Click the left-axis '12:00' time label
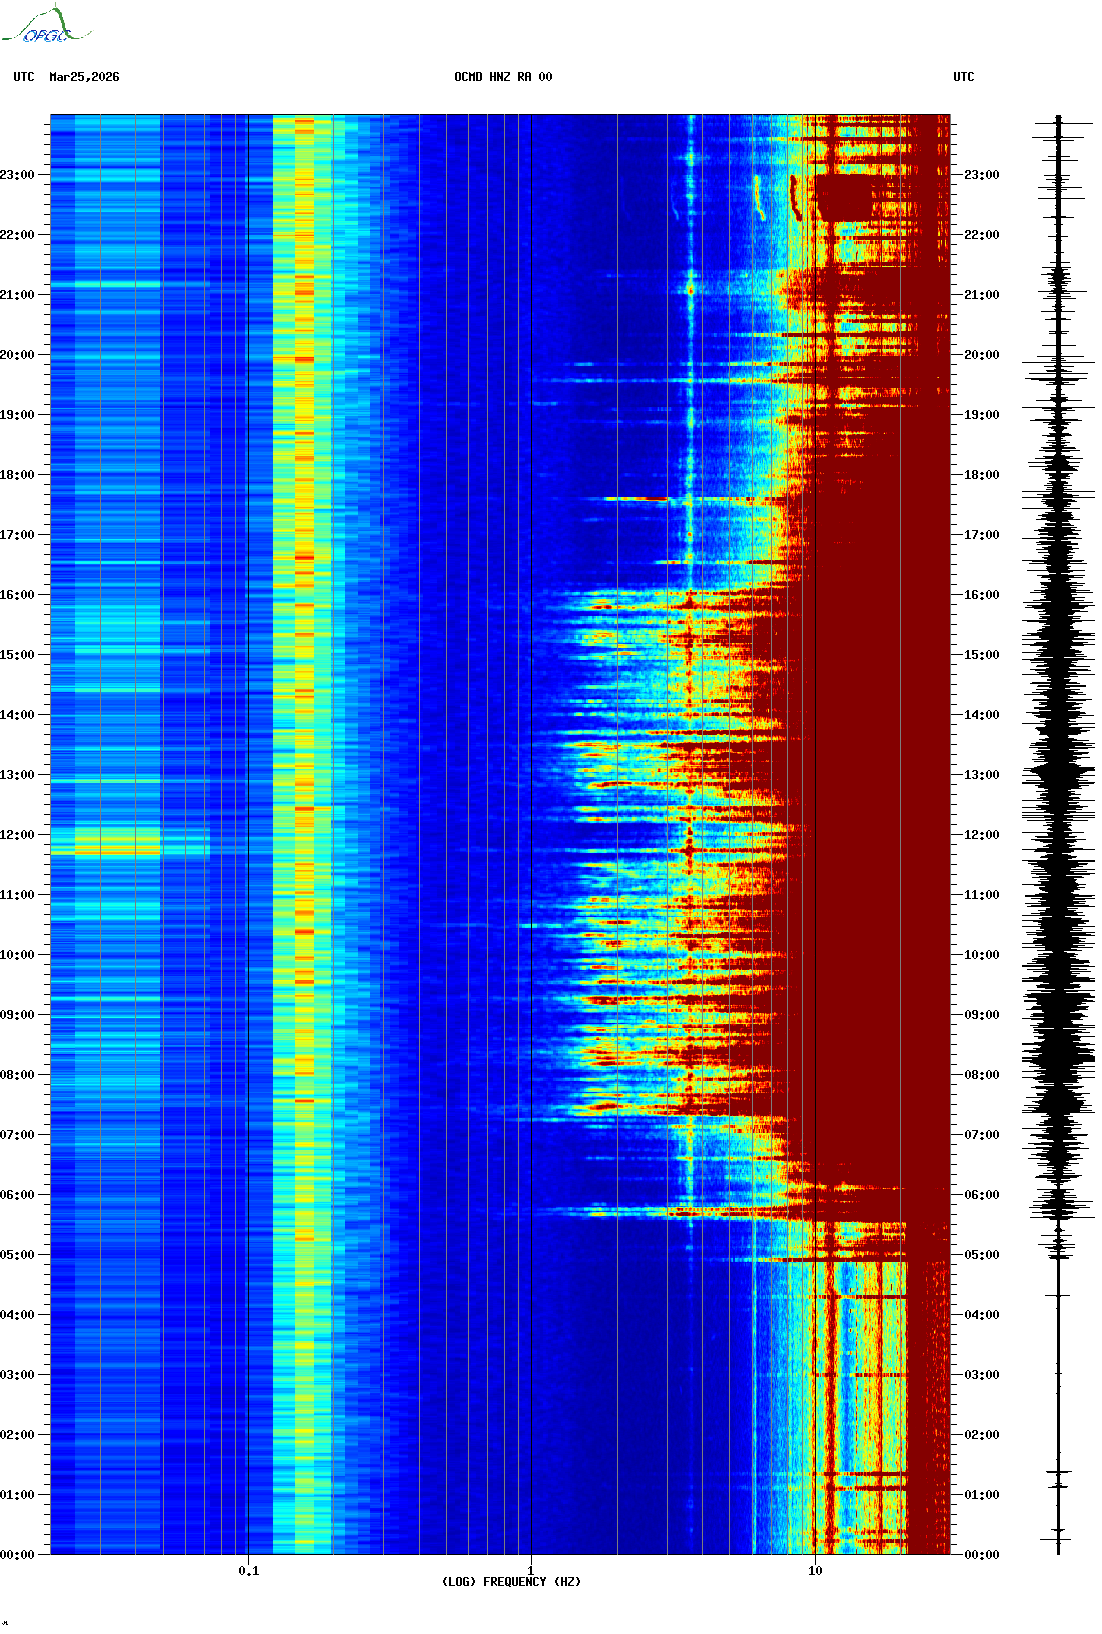1102x1634 pixels. pyautogui.click(x=17, y=835)
